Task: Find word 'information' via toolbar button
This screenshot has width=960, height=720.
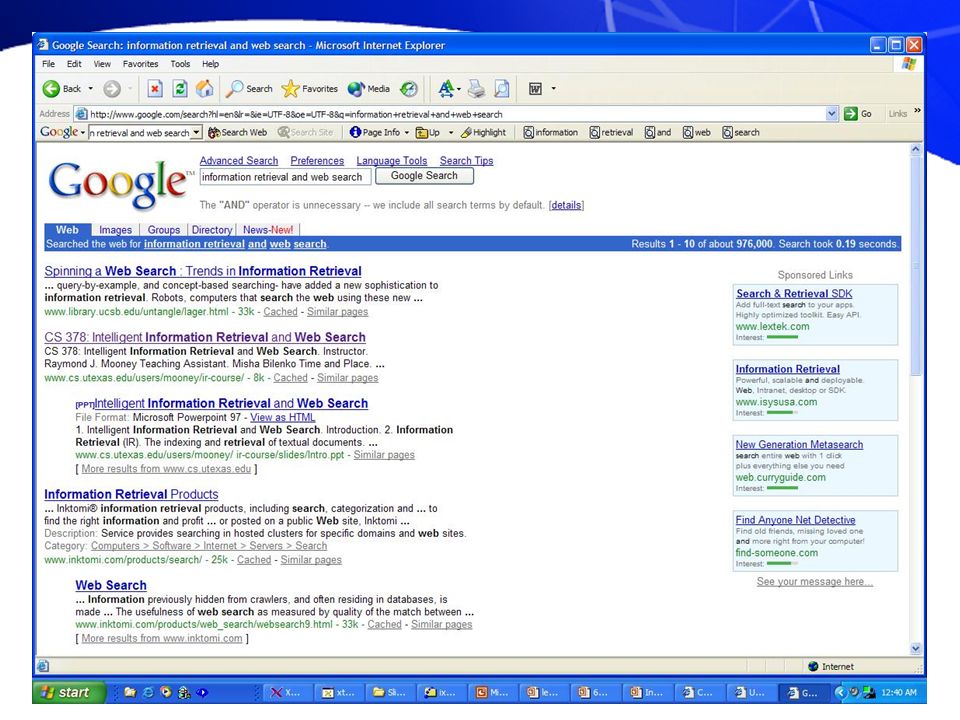Action: (550, 132)
